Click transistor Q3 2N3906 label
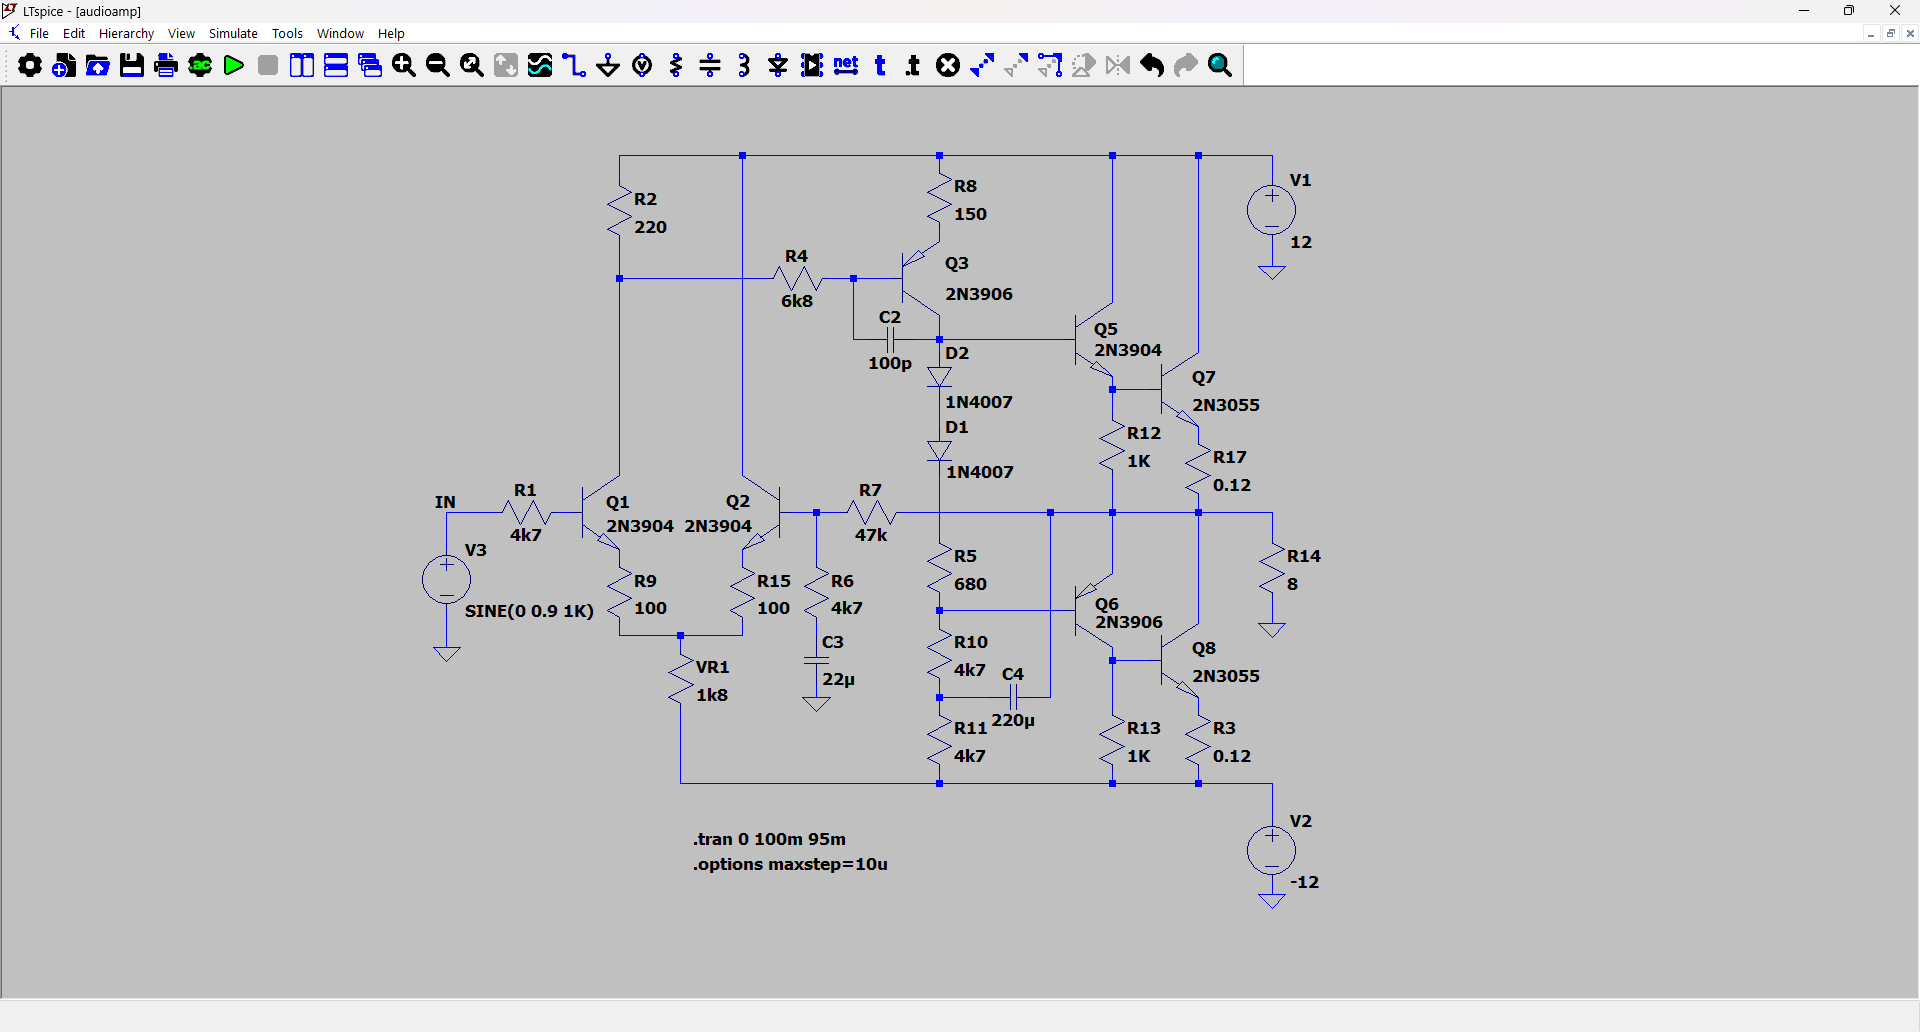 click(x=979, y=294)
